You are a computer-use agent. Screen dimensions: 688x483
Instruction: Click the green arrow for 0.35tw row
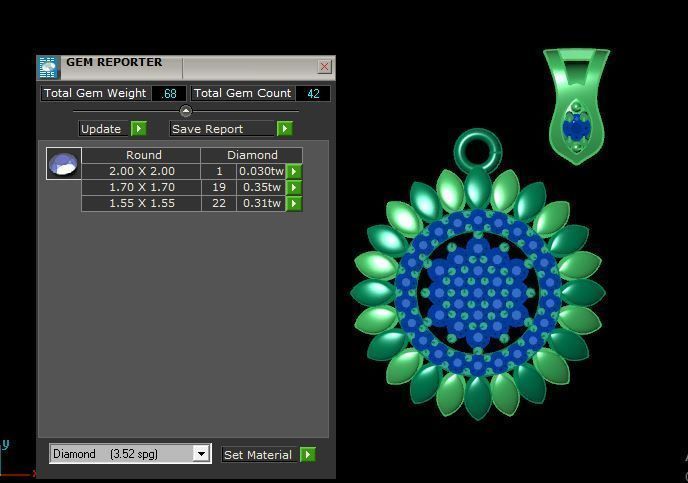[294, 187]
